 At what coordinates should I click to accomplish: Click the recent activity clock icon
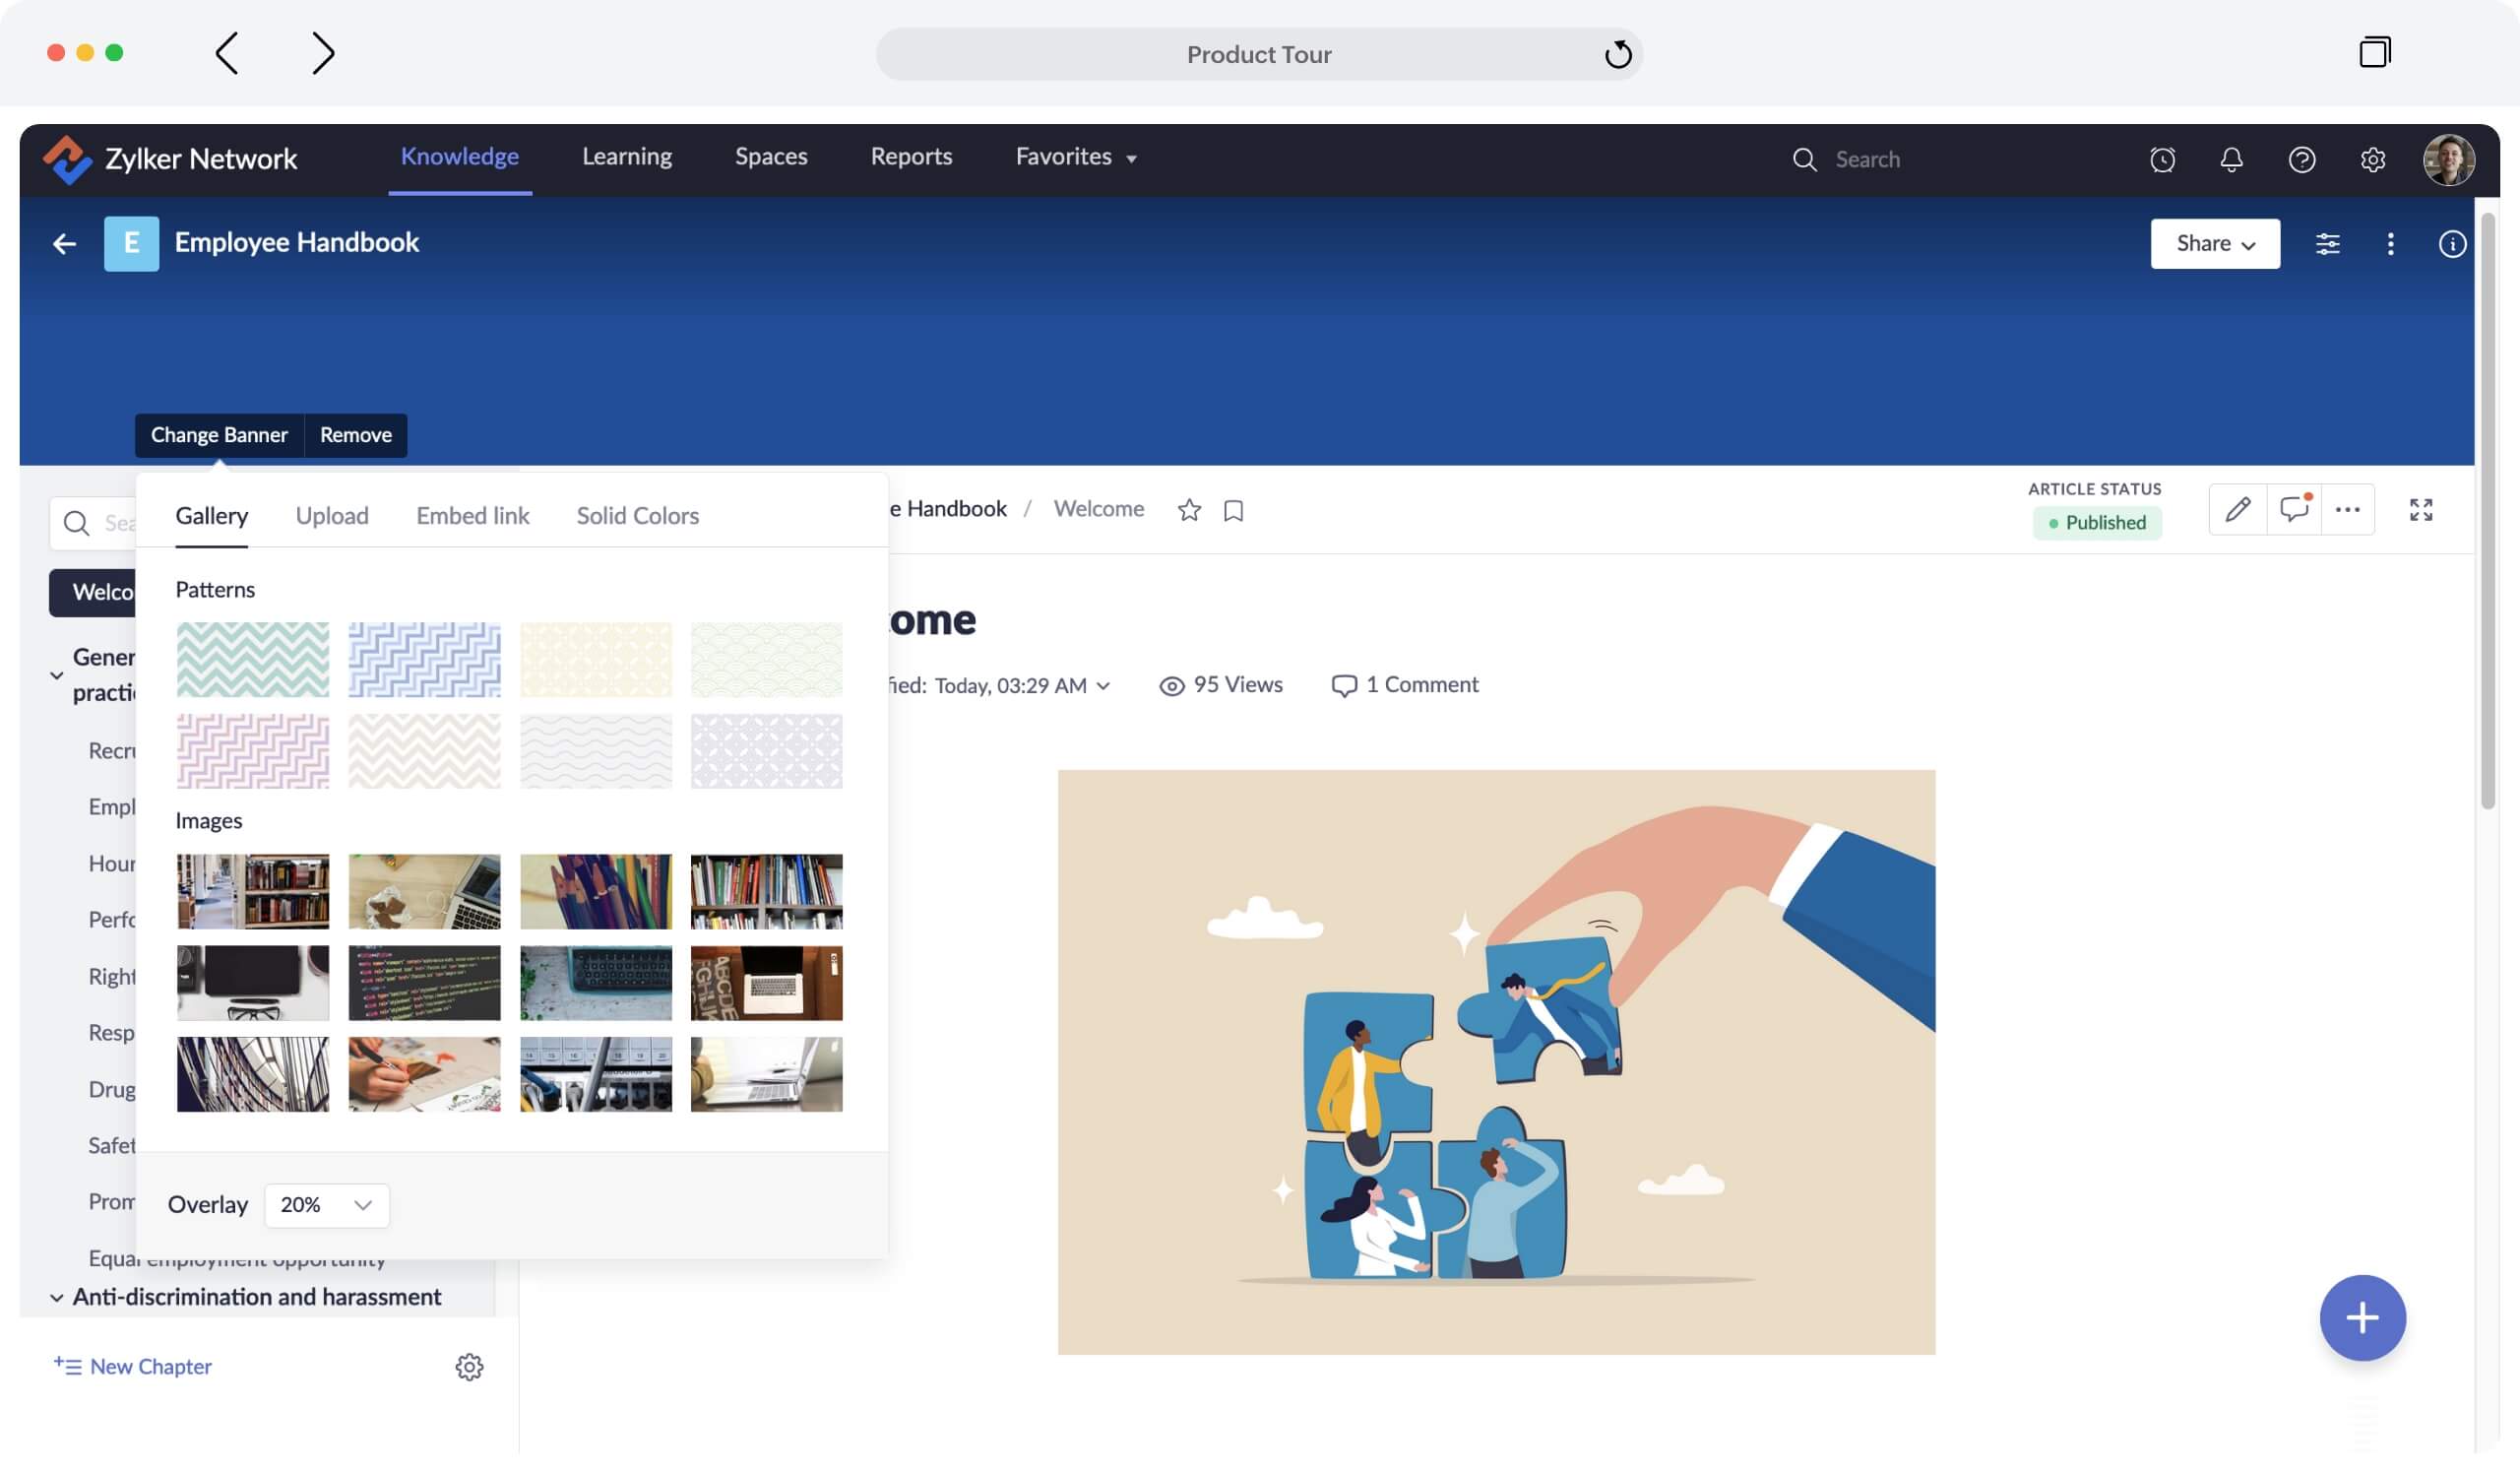[2162, 160]
